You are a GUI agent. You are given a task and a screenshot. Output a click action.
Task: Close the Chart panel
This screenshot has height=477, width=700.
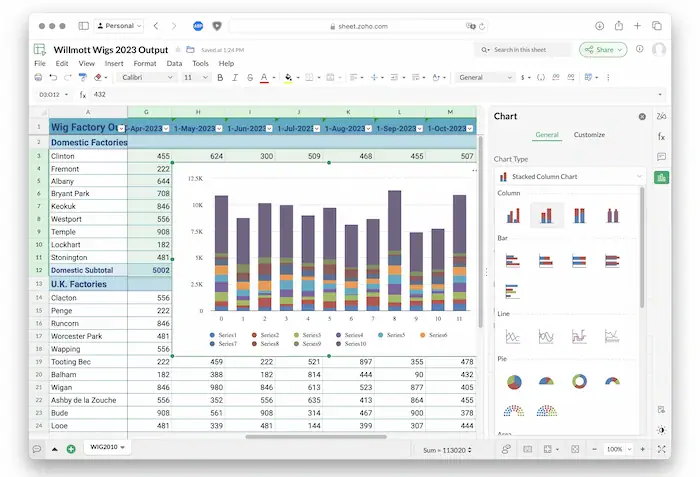[x=642, y=117]
